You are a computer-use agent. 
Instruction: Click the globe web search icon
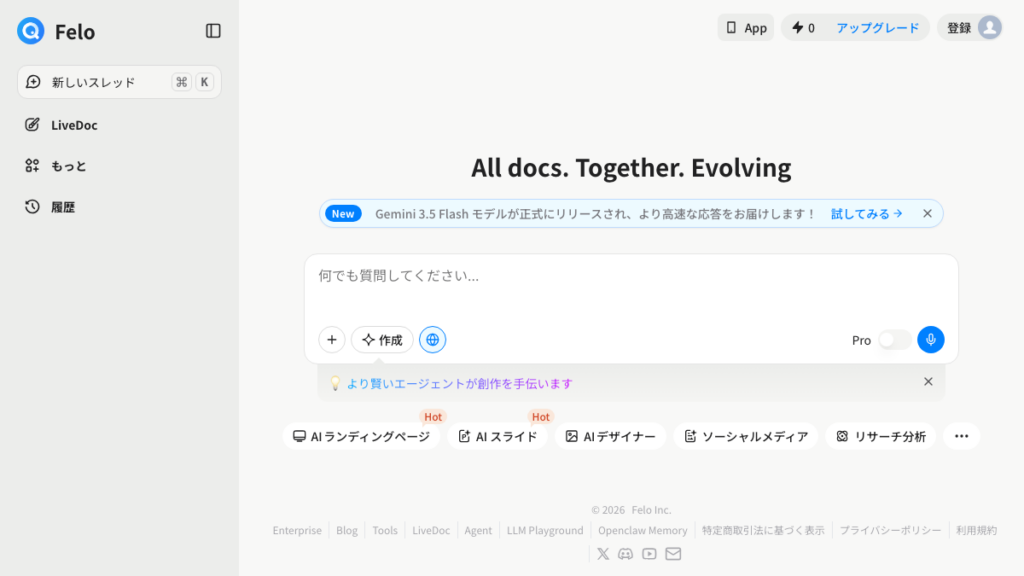click(x=432, y=340)
